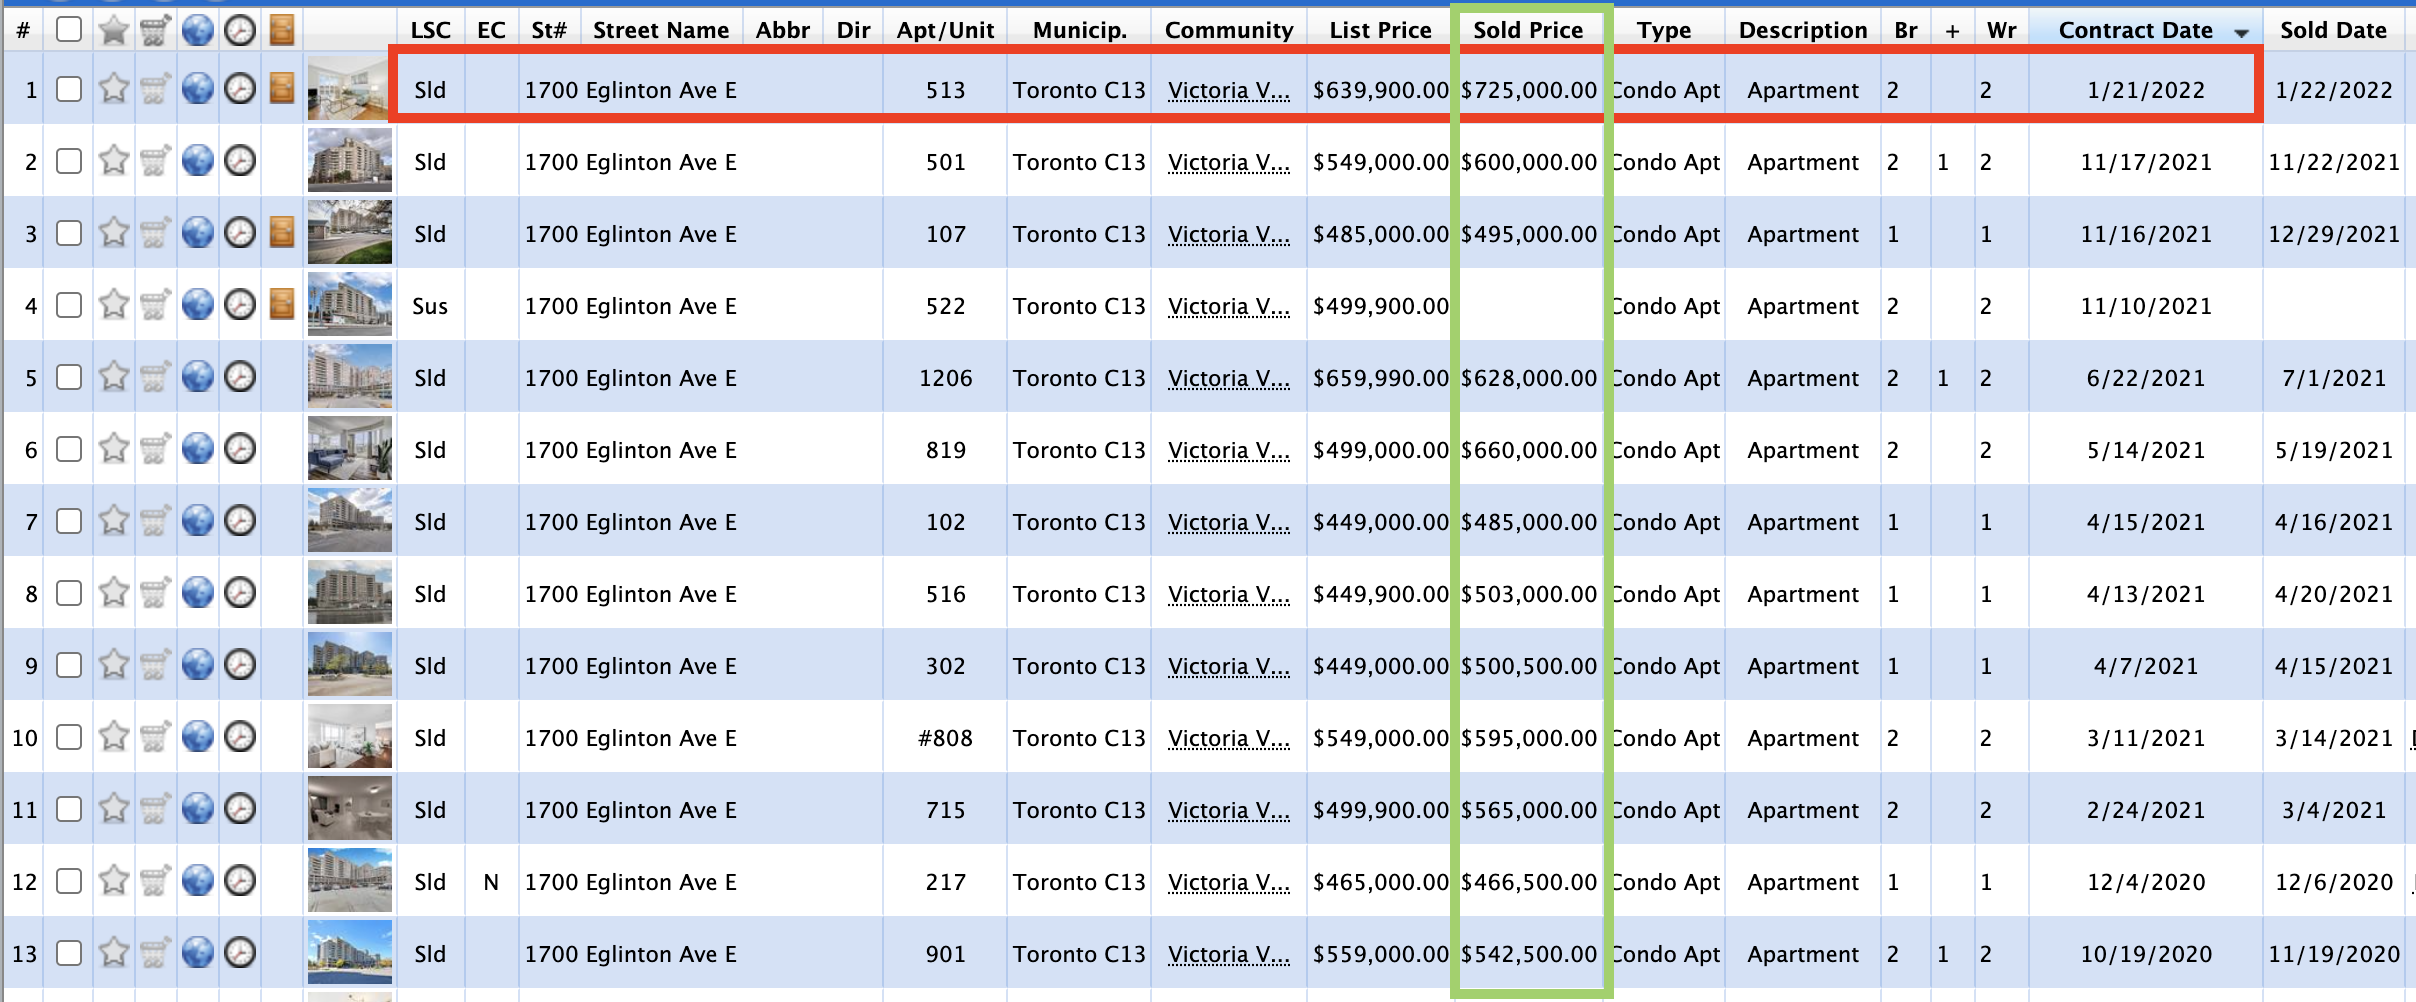
Task: Sort by the List Price column header
Action: click(1380, 30)
